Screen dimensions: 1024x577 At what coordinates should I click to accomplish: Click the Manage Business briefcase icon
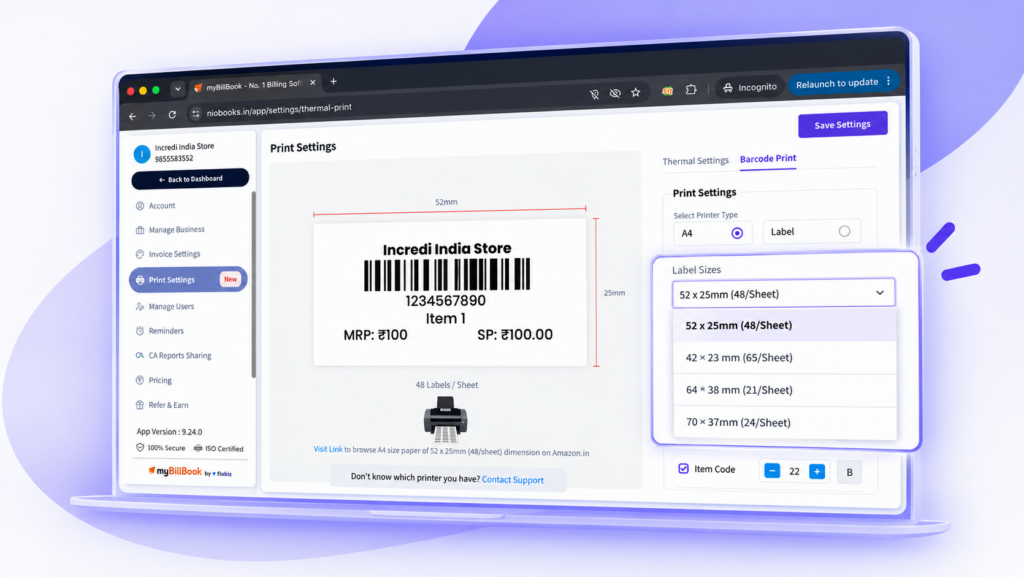pyautogui.click(x=140, y=230)
